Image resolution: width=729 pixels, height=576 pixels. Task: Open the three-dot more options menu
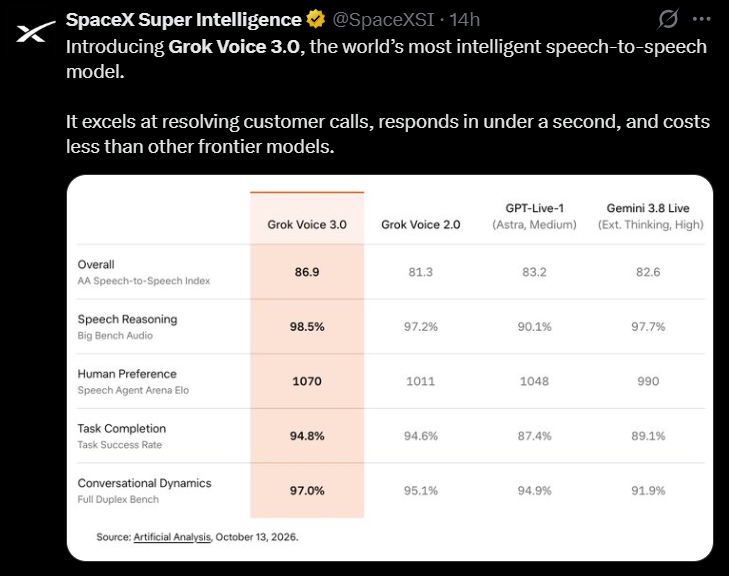pyautogui.click(x=702, y=20)
